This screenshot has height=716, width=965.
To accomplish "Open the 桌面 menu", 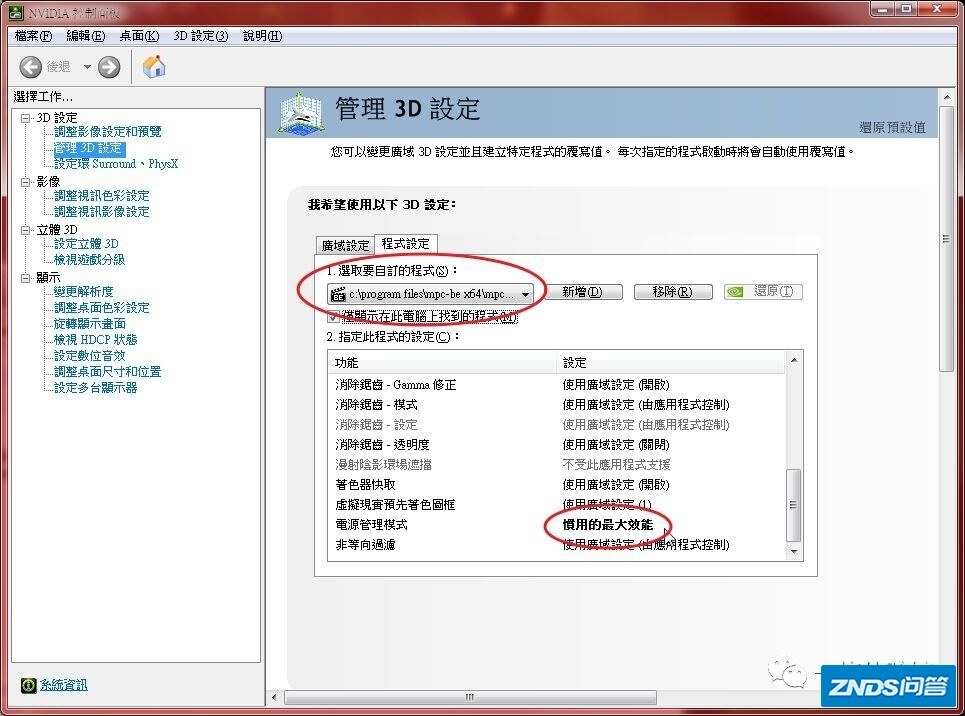I will pyautogui.click(x=139, y=36).
